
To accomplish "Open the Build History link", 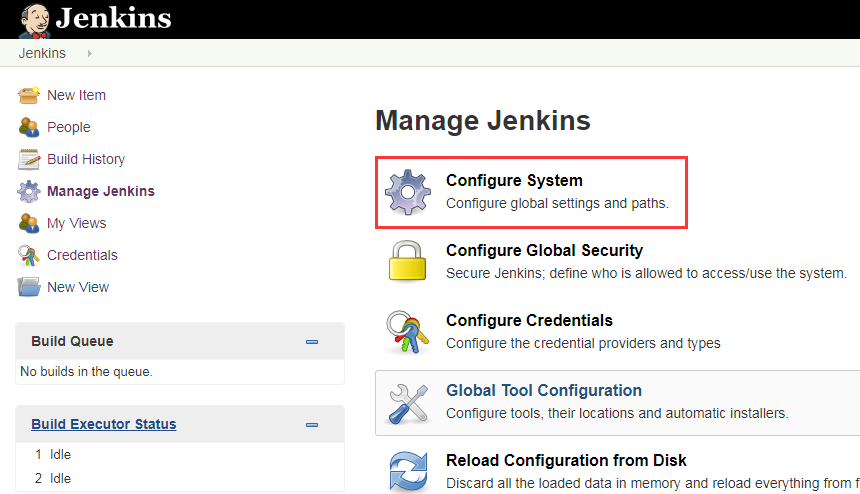I will pos(86,159).
